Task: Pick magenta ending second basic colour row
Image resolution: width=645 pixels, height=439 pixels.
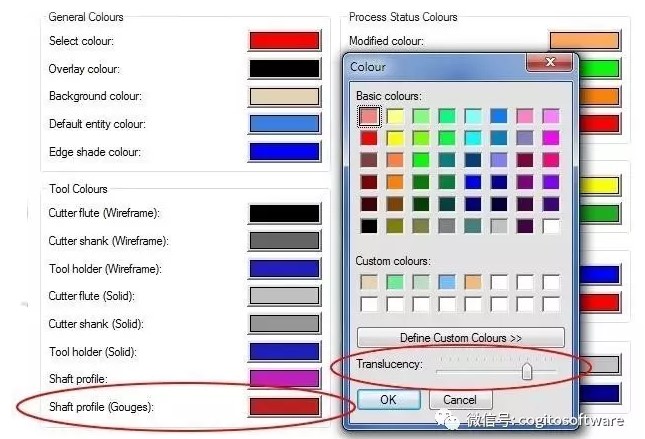Action: pos(551,138)
